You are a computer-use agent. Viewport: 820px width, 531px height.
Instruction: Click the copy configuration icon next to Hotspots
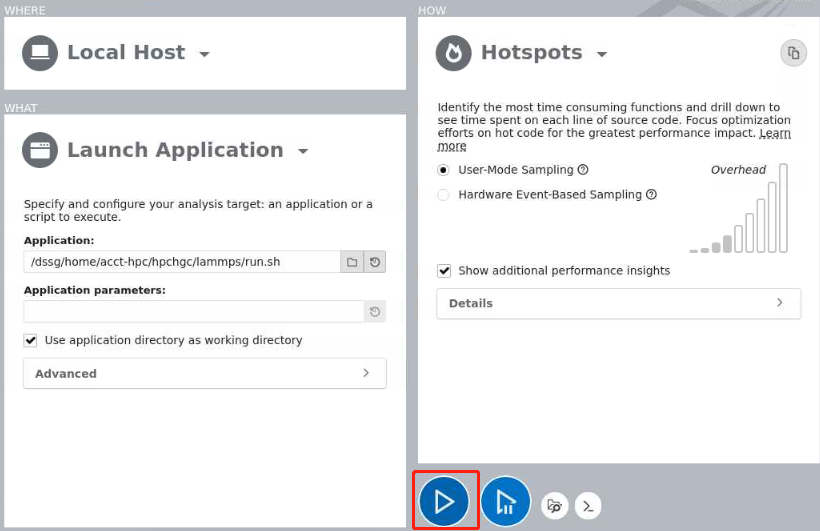pyautogui.click(x=793, y=53)
